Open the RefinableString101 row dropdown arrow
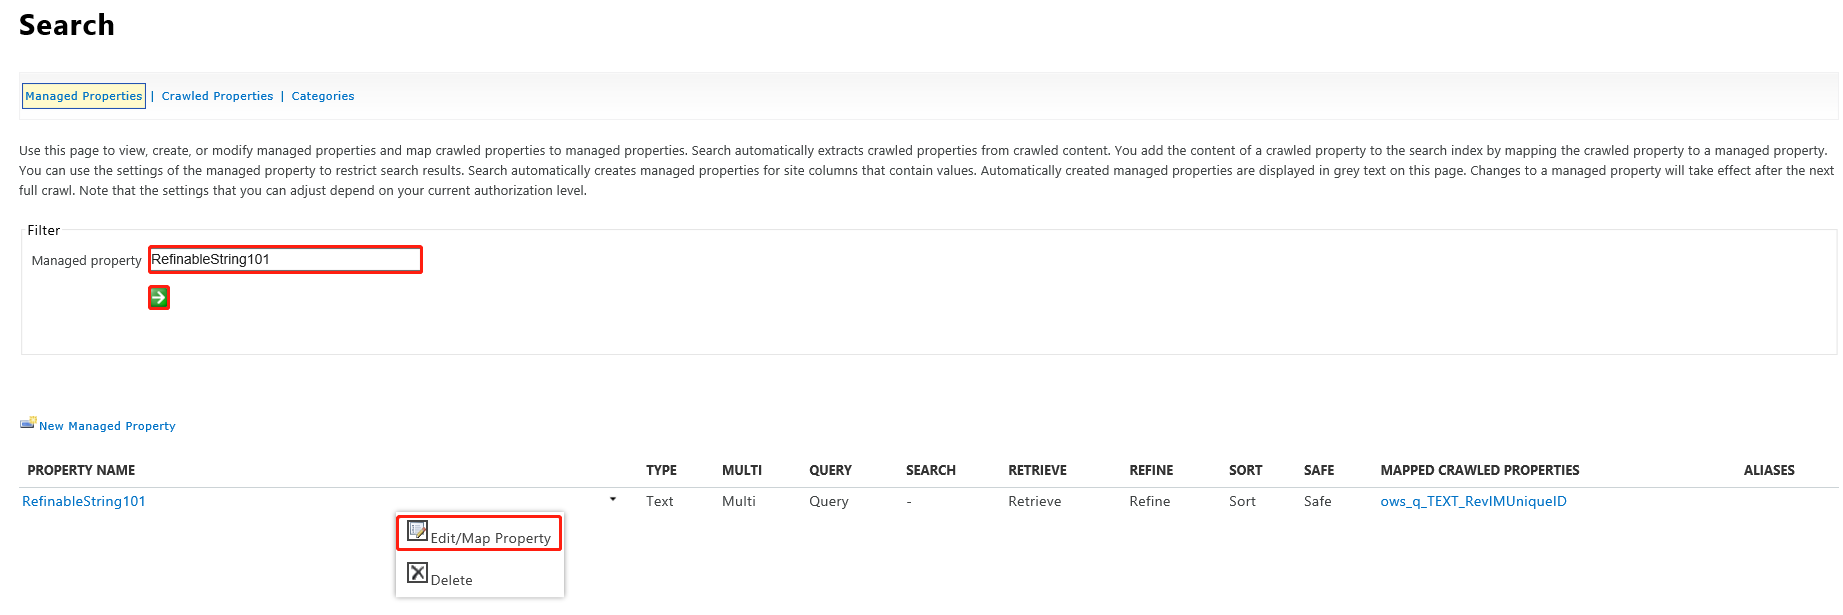 pos(613,499)
